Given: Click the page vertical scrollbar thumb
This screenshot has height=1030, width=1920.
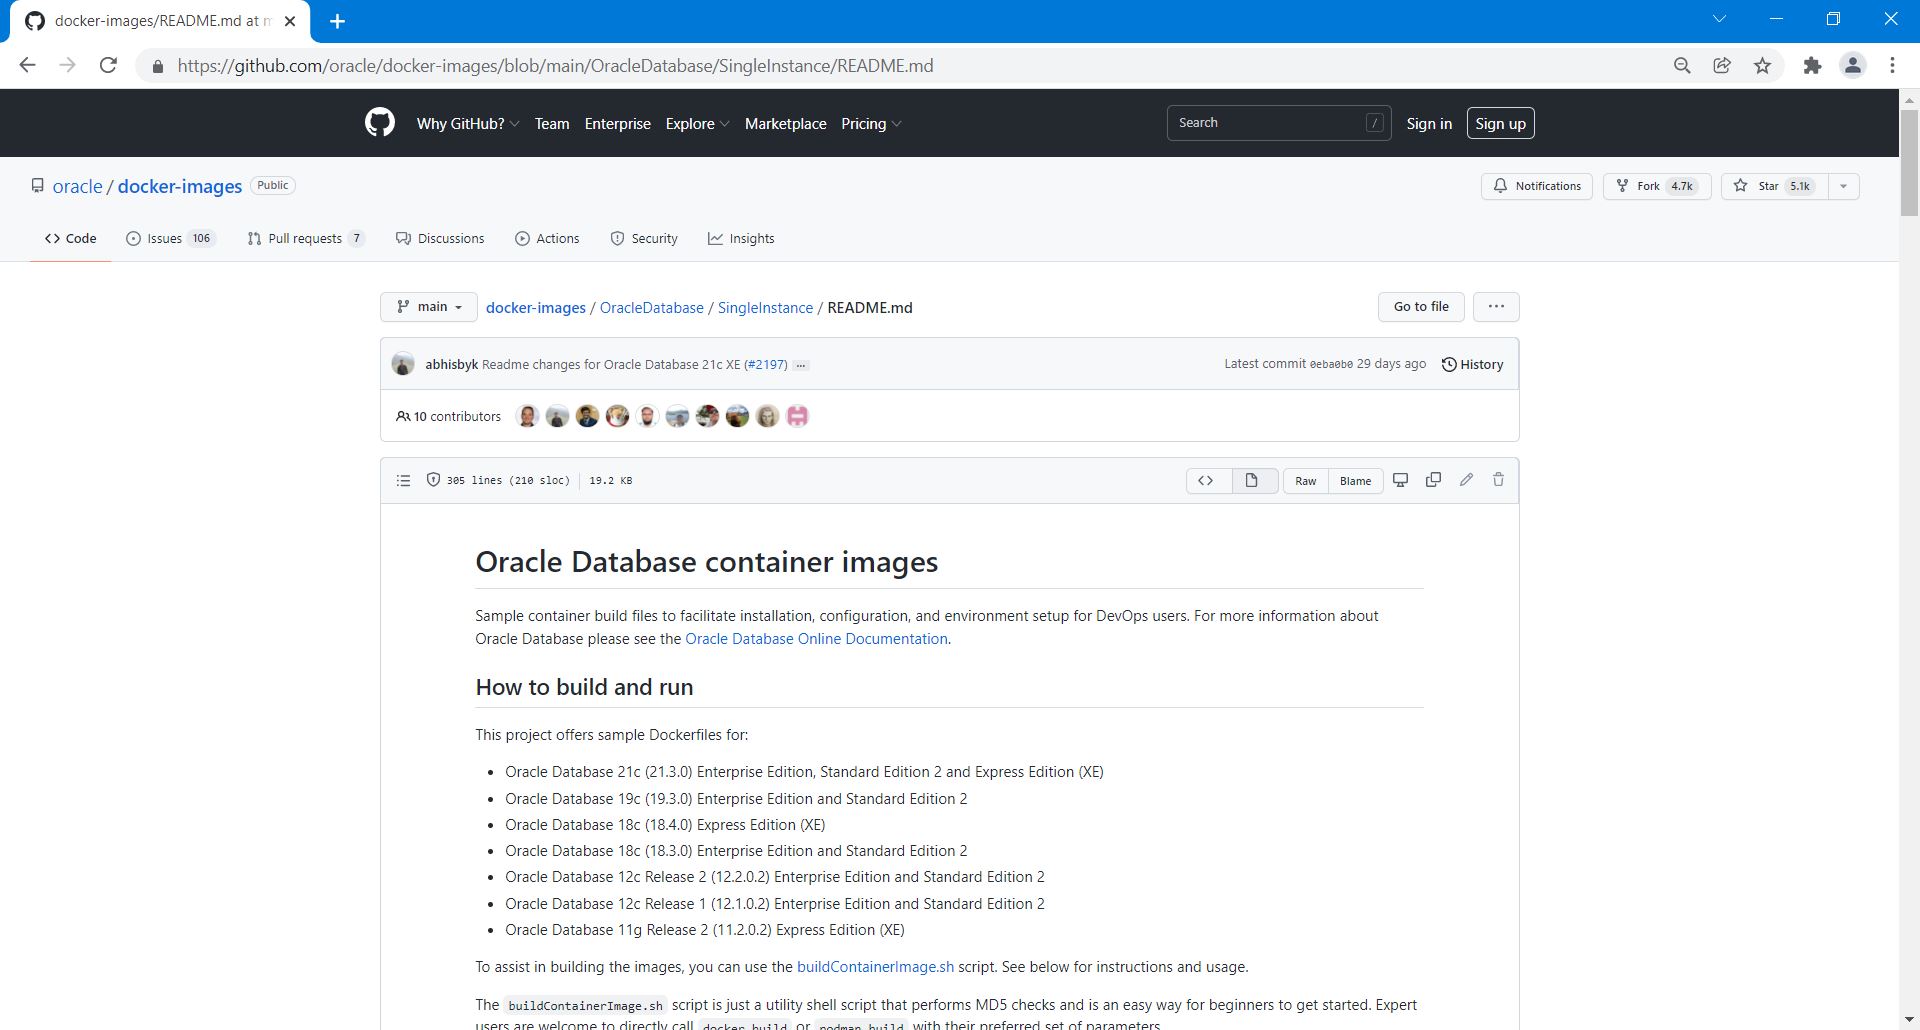Looking at the screenshot, I should (1909, 160).
